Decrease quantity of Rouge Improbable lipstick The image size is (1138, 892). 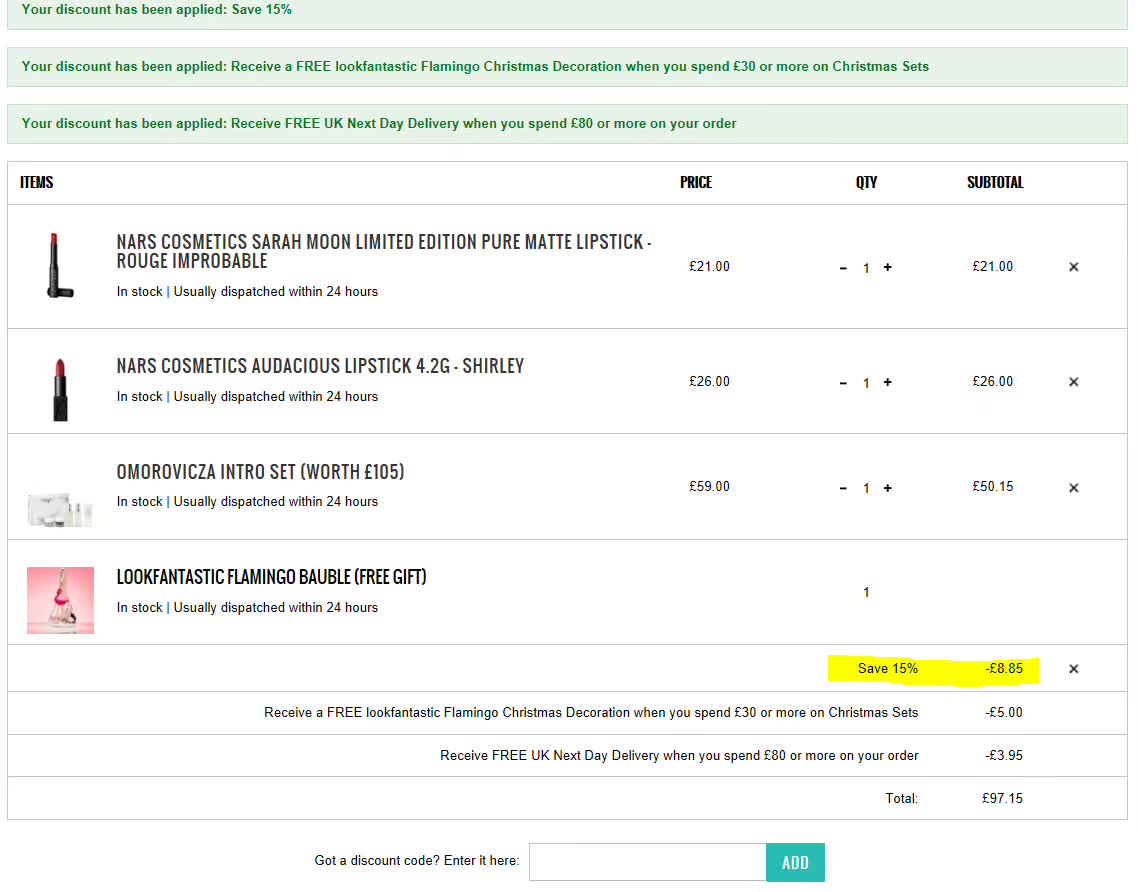[x=843, y=268]
